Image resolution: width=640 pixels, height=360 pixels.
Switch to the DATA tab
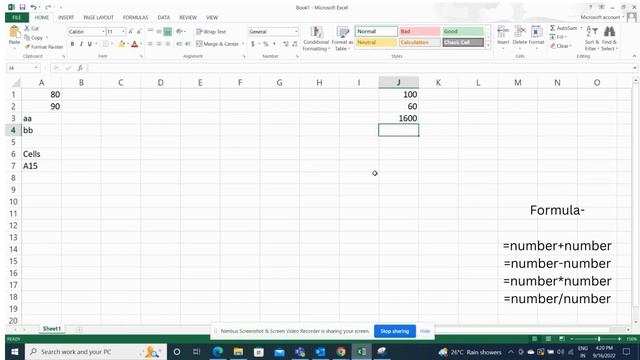(164, 18)
